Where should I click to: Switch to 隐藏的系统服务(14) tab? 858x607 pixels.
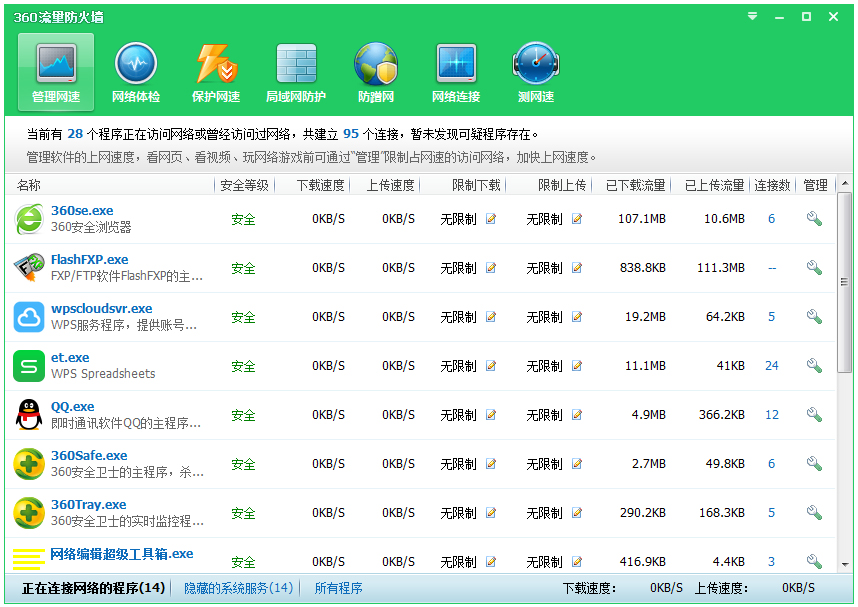click(x=238, y=588)
